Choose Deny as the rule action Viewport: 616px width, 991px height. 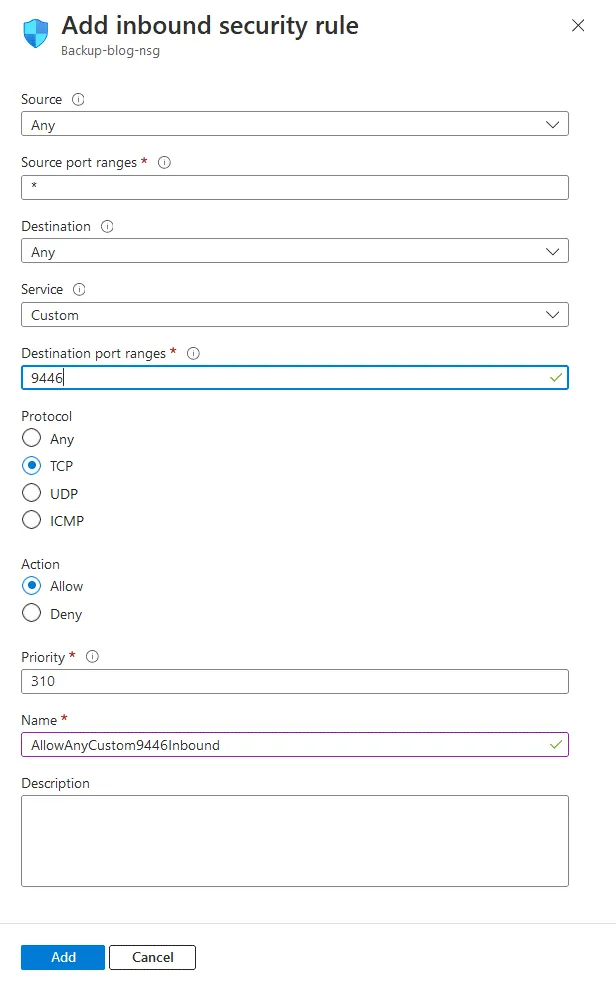[x=31, y=613]
